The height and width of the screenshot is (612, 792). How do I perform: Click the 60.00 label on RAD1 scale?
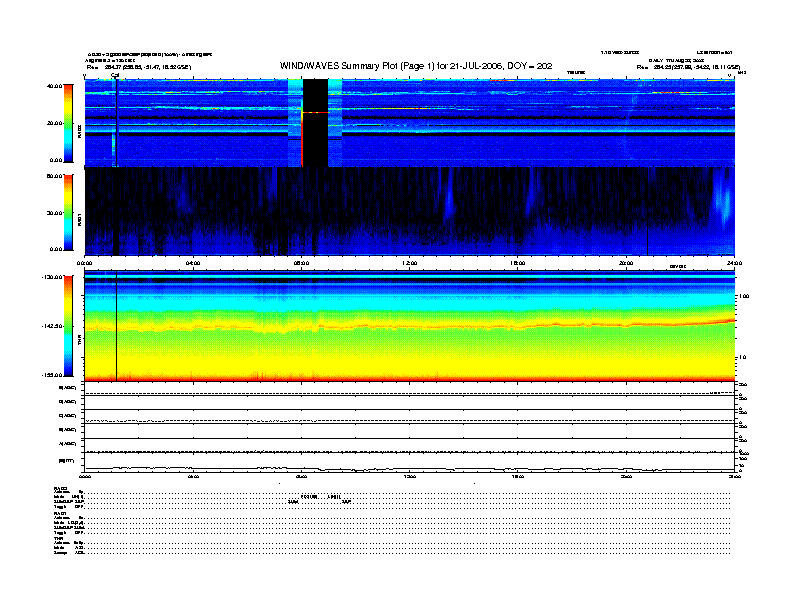[x=54, y=176]
